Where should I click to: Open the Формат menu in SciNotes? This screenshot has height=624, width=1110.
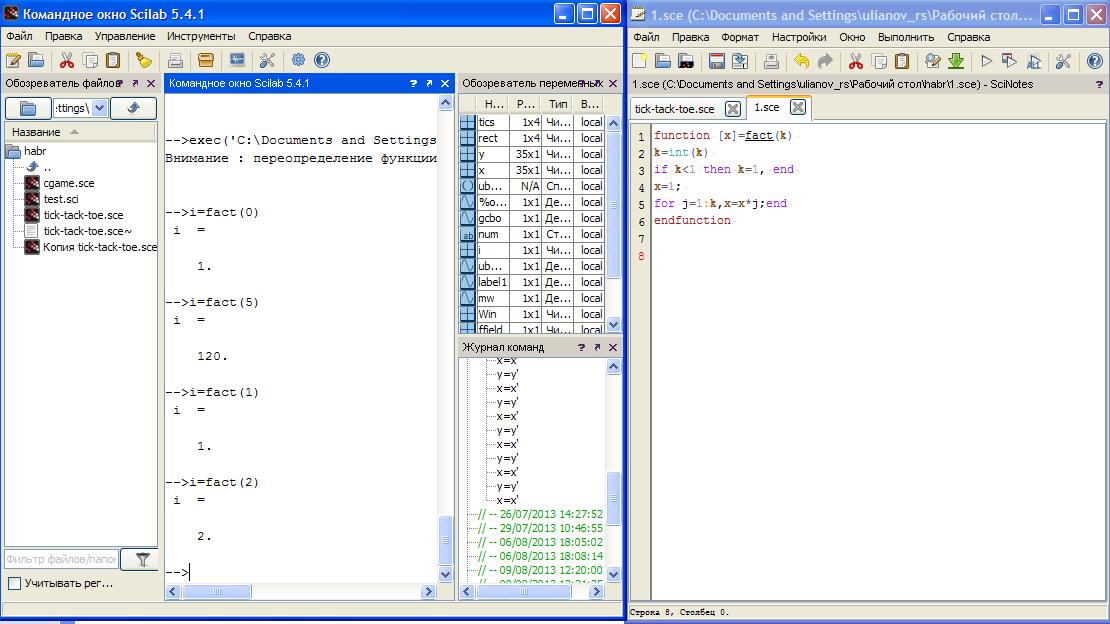[740, 37]
